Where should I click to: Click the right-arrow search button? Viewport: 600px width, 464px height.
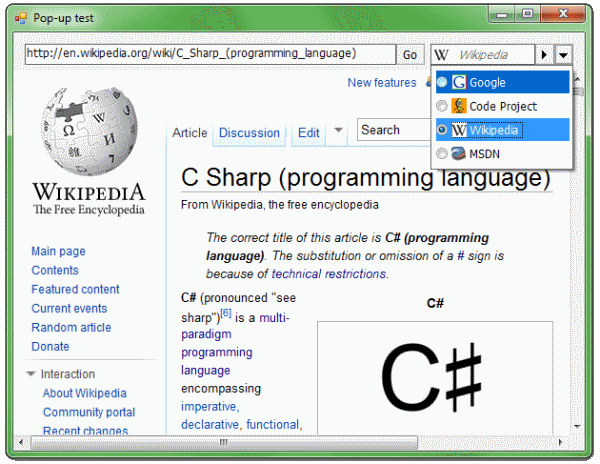coord(544,55)
